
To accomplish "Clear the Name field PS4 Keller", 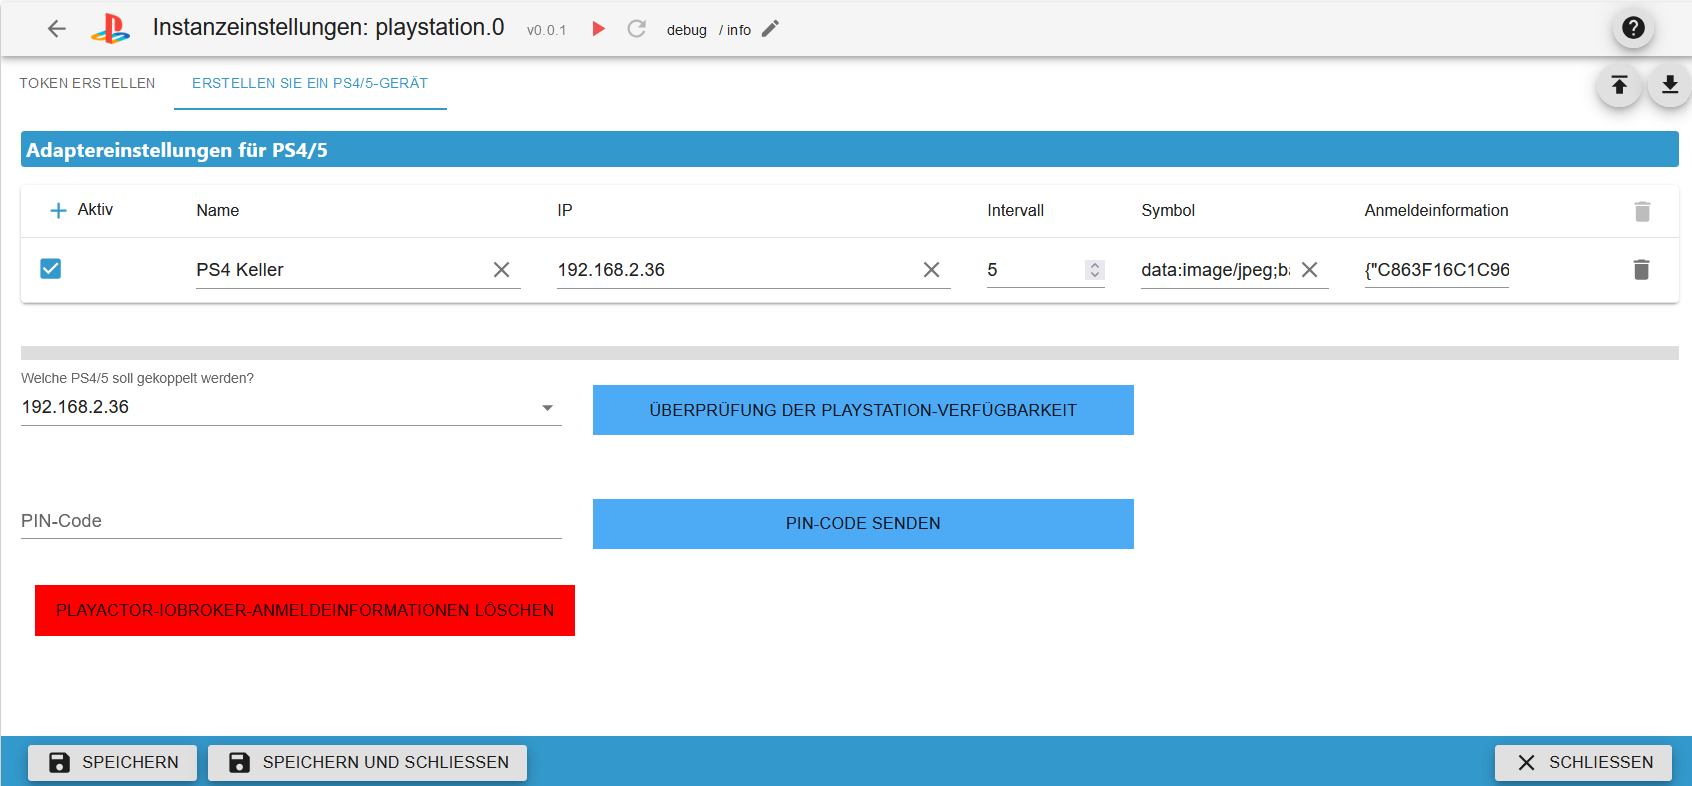I will coord(502,270).
